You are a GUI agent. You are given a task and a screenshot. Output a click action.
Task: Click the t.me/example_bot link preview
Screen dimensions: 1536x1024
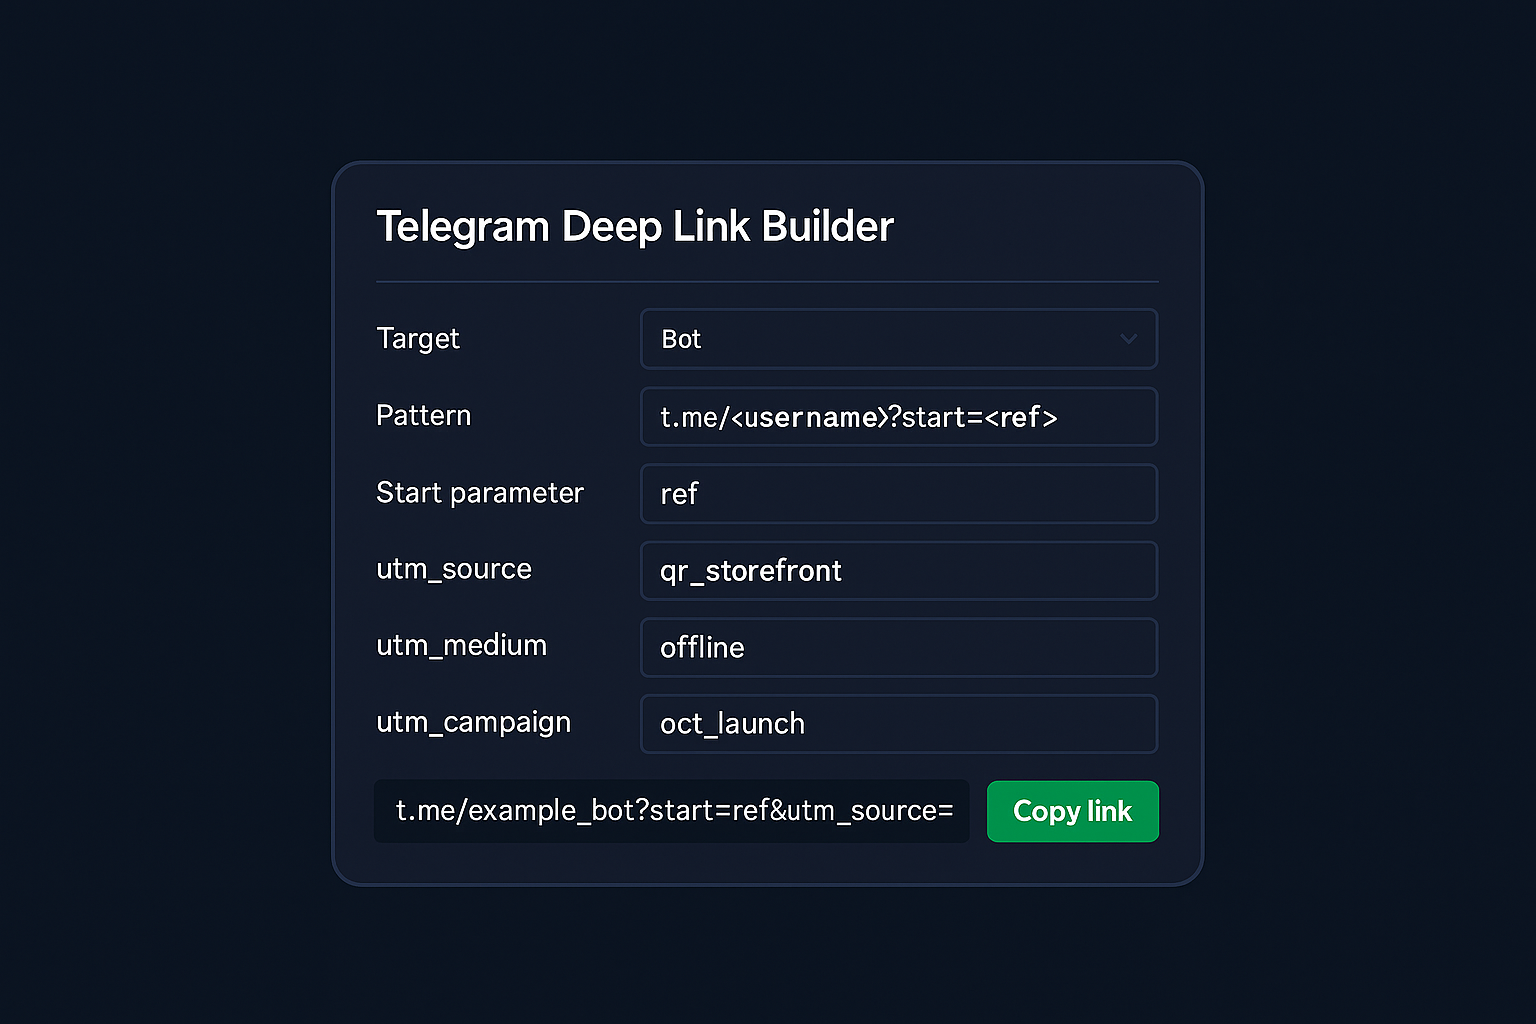pyautogui.click(x=672, y=811)
